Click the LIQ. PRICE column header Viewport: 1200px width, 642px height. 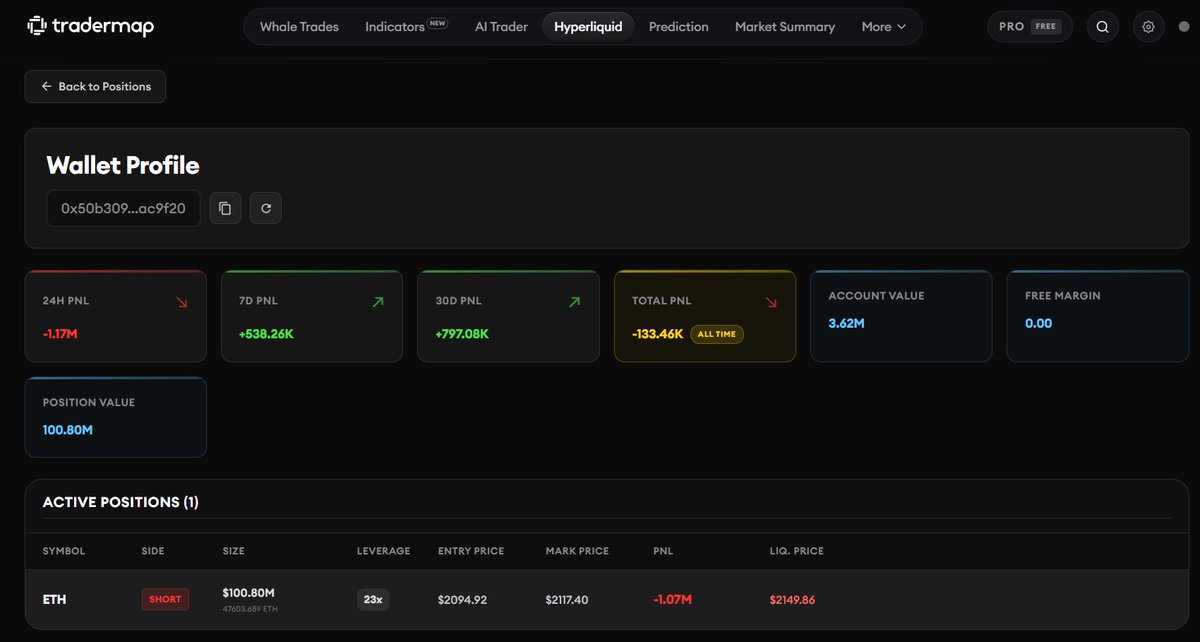tap(797, 551)
